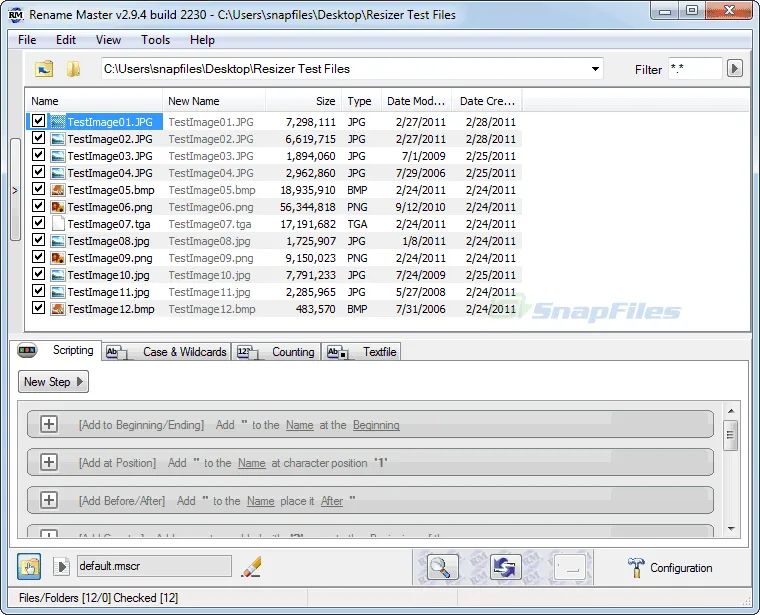
Task: Click the Scripting tab colored lights icon
Action: [27, 350]
